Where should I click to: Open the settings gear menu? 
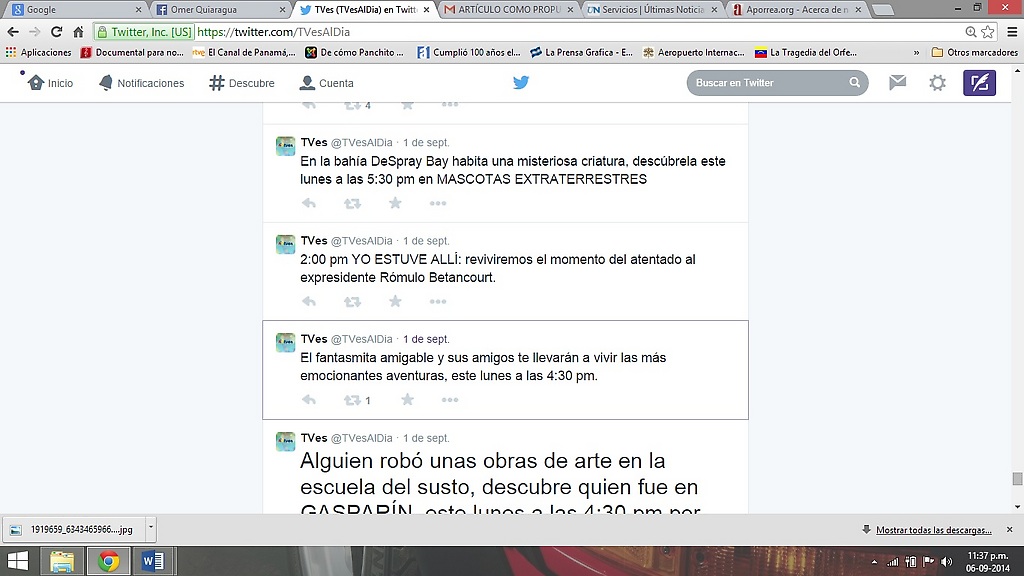click(x=937, y=83)
